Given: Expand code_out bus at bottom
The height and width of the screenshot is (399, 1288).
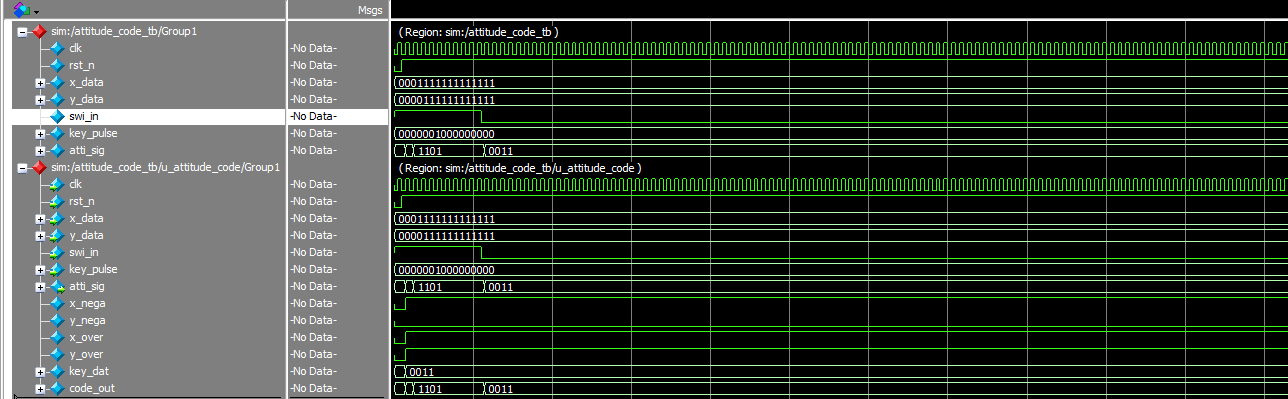Looking at the screenshot, I should pyautogui.click(x=40, y=388).
